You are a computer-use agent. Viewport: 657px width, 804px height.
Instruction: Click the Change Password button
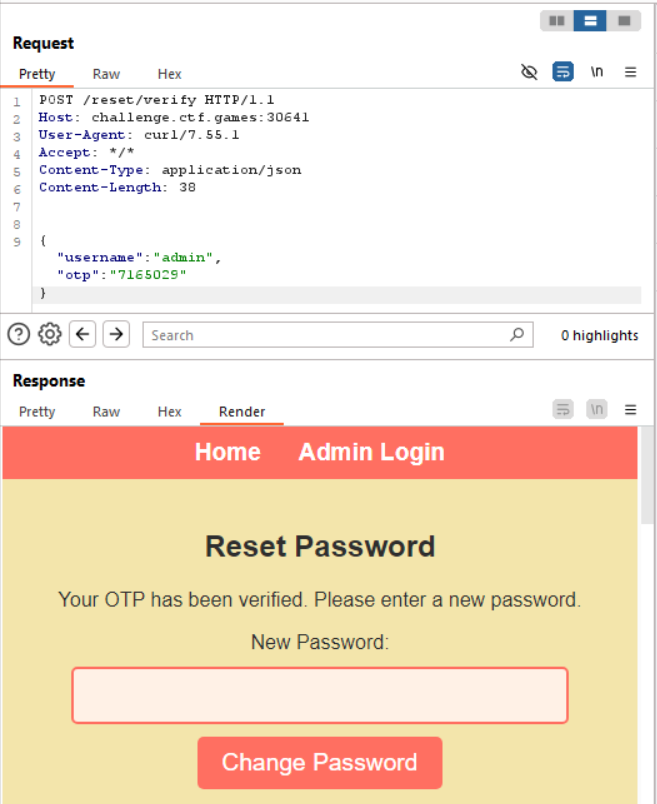tap(319, 763)
